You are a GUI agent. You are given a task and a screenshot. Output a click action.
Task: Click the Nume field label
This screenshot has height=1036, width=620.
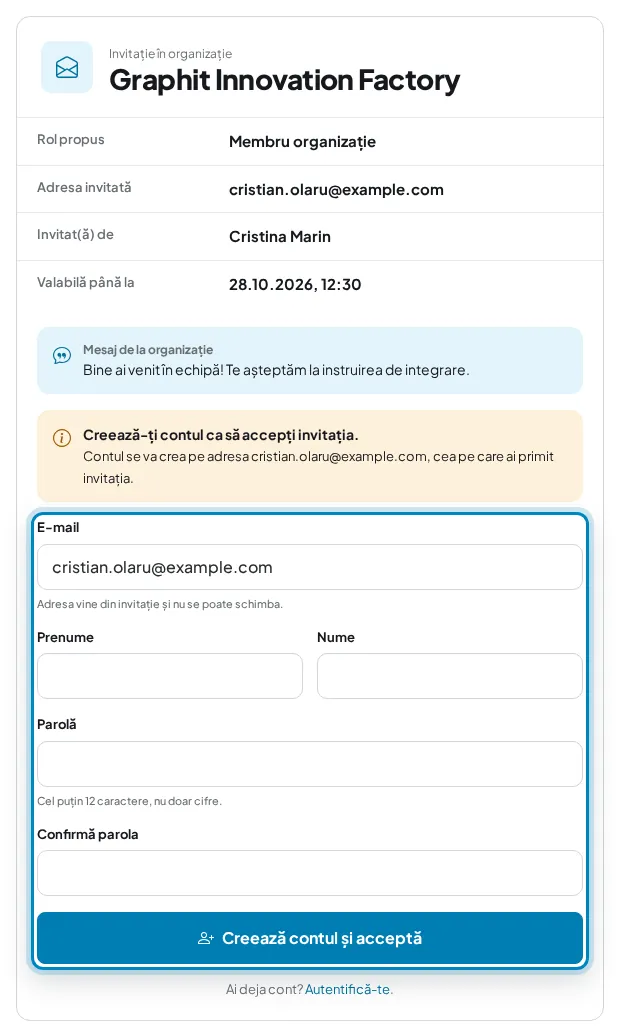click(x=336, y=637)
